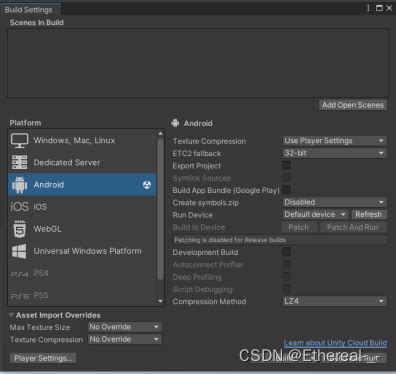This screenshot has height=374, width=396.
Task: Click the Max Texture Size label
Action: (x=40, y=327)
